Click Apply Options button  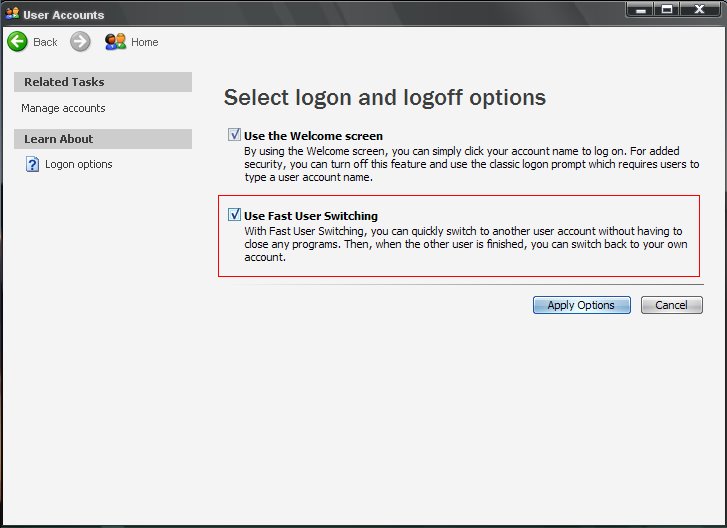[x=581, y=305]
